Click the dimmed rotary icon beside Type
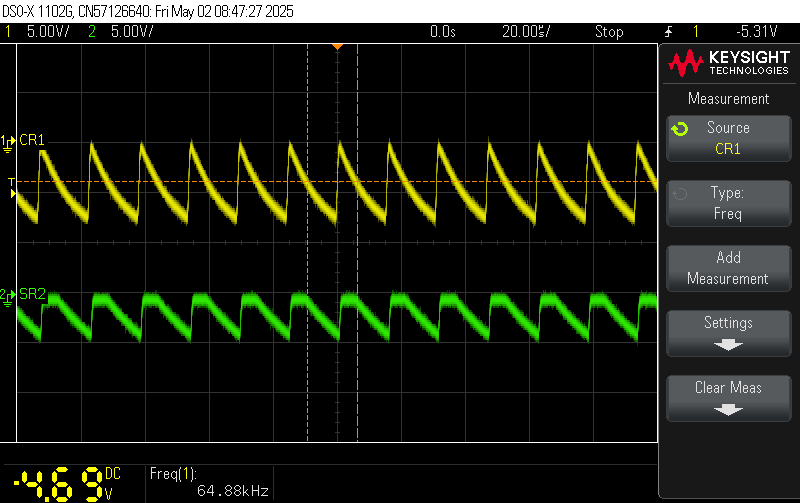 click(680, 195)
